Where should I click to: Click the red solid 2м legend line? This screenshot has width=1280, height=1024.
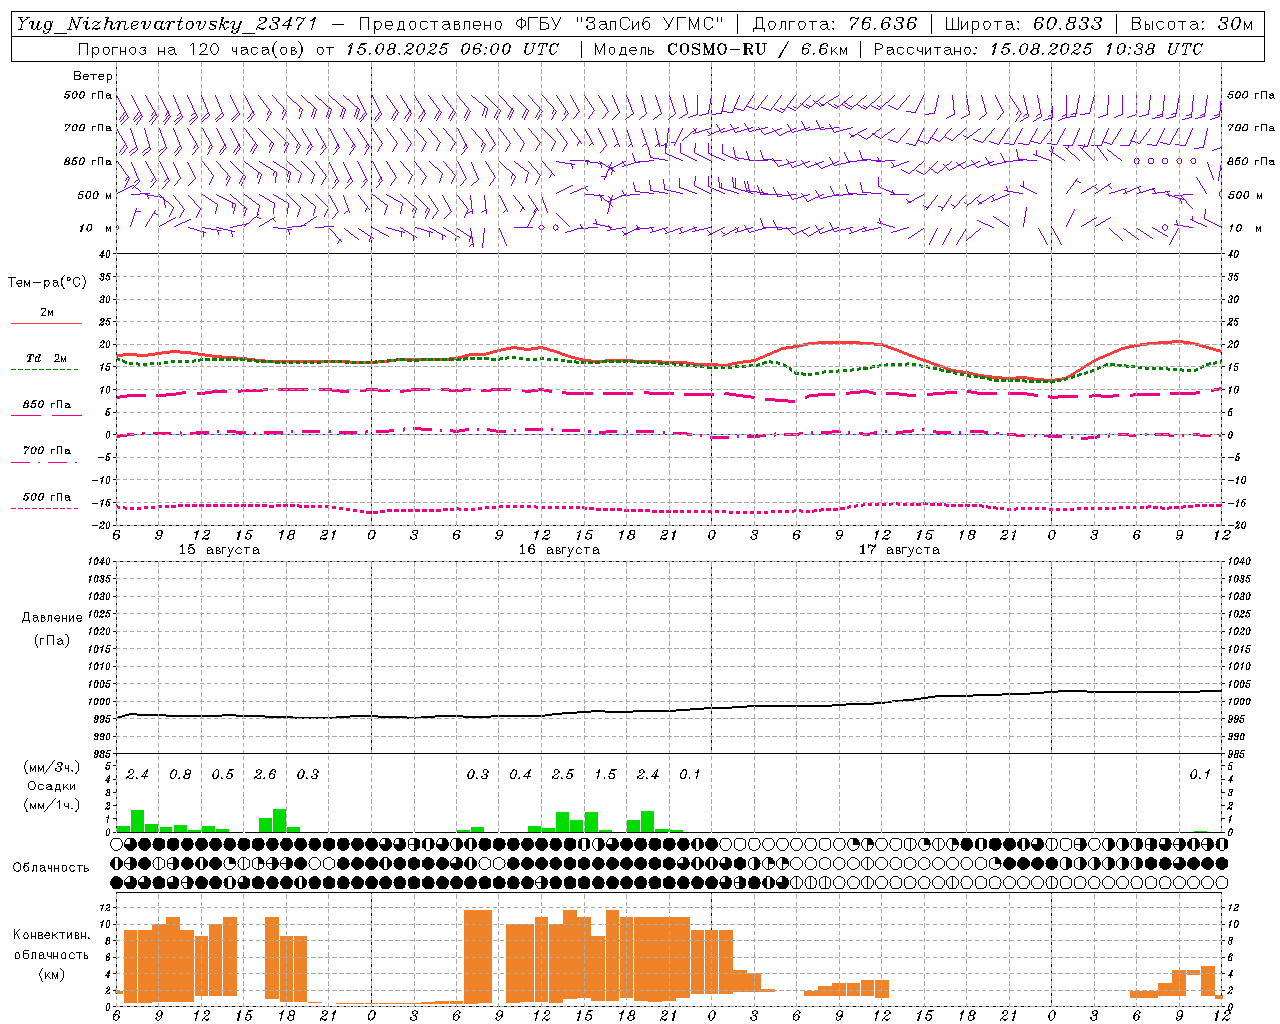click(46, 324)
